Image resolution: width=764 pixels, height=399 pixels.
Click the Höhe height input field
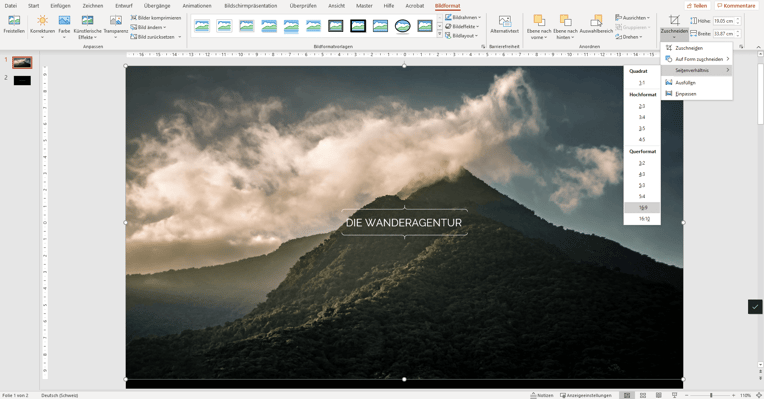tap(725, 21)
